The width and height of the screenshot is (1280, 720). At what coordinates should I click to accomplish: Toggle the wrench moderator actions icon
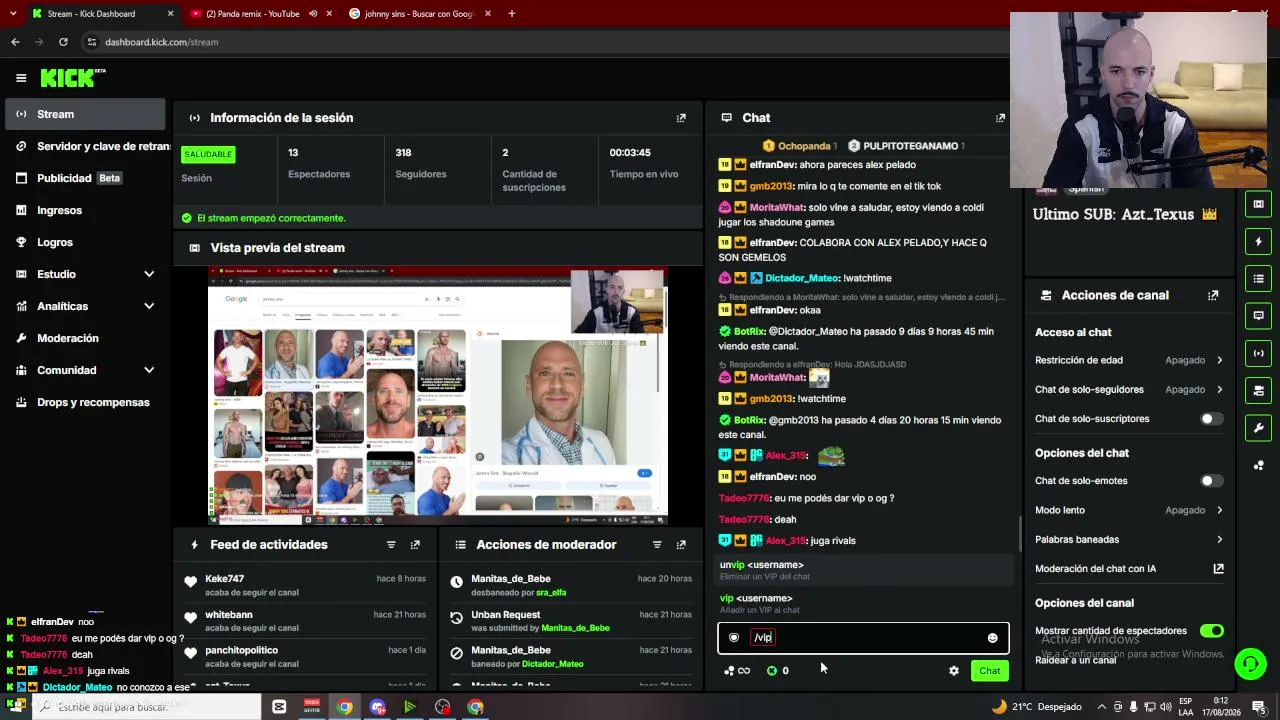(x=1258, y=428)
